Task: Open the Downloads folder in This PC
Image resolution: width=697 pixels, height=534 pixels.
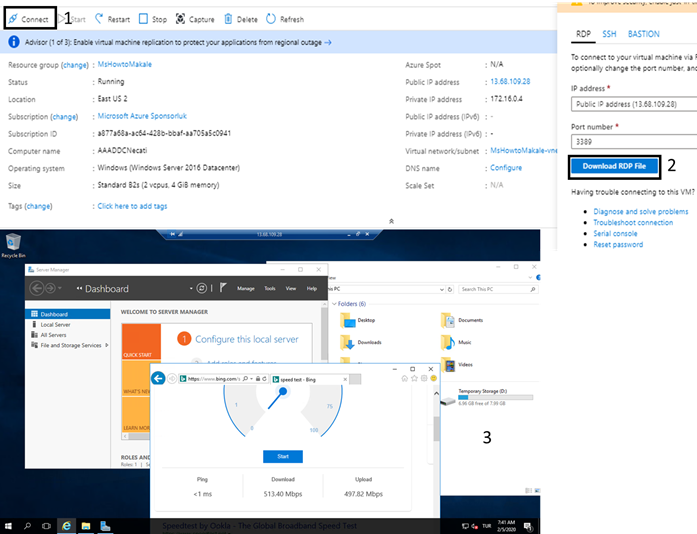Action: coord(361,342)
